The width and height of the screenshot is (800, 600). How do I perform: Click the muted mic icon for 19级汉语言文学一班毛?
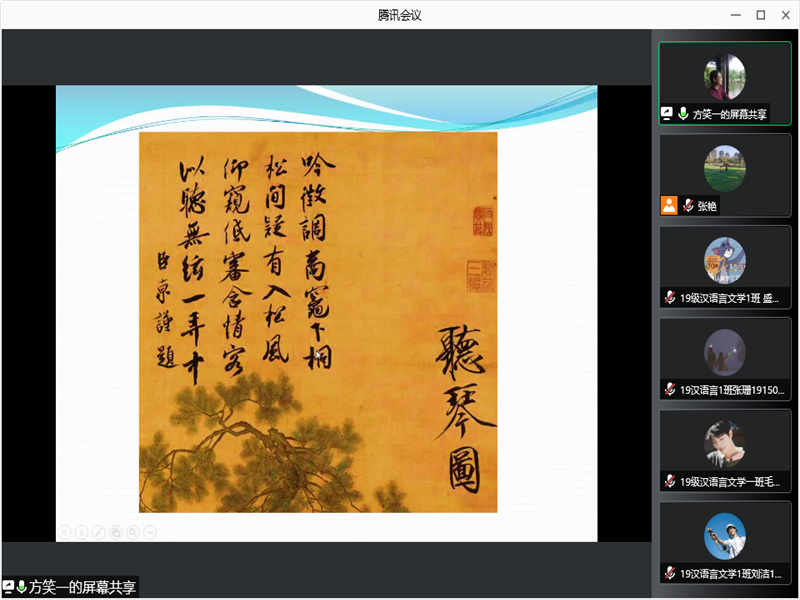(x=670, y=481)
